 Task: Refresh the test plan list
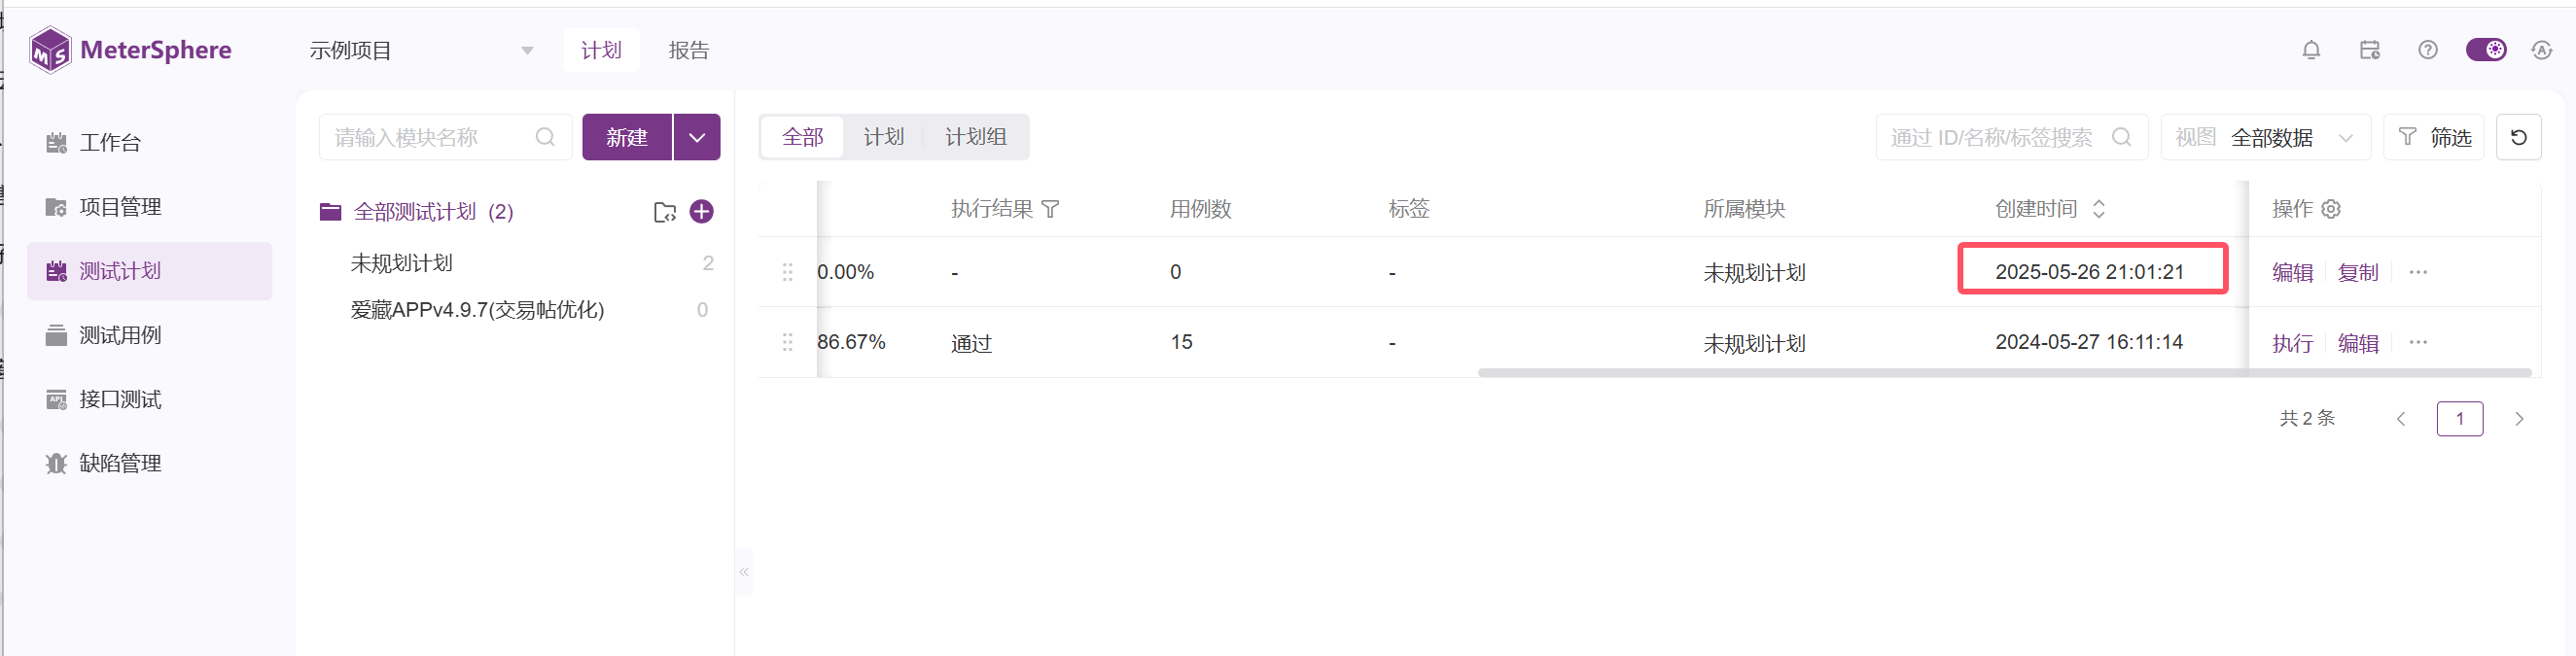pos(2519,137)
